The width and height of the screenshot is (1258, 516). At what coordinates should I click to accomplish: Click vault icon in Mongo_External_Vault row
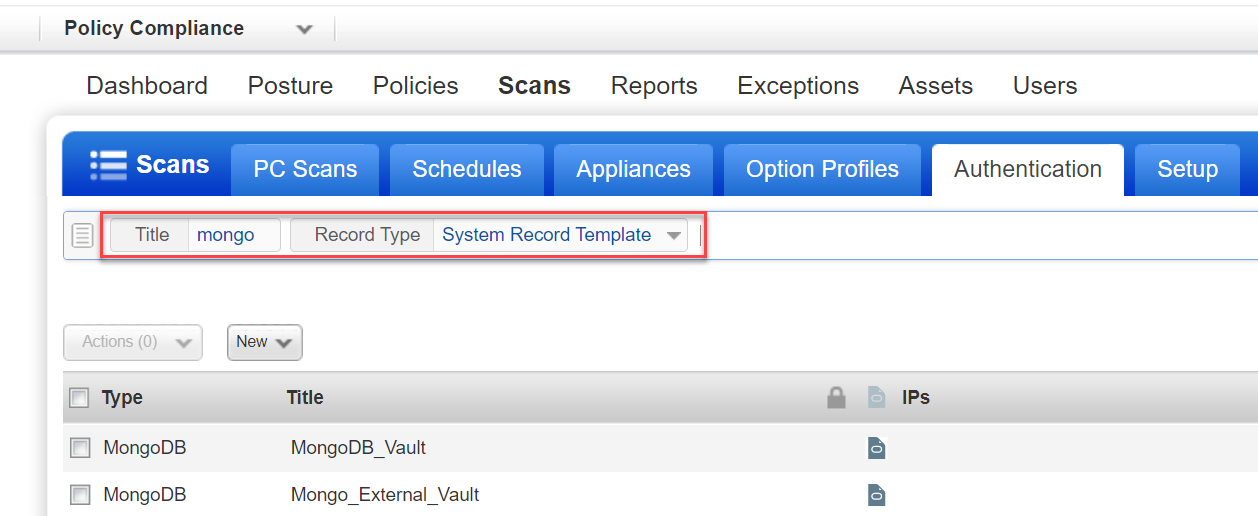(x=876, y=495)
